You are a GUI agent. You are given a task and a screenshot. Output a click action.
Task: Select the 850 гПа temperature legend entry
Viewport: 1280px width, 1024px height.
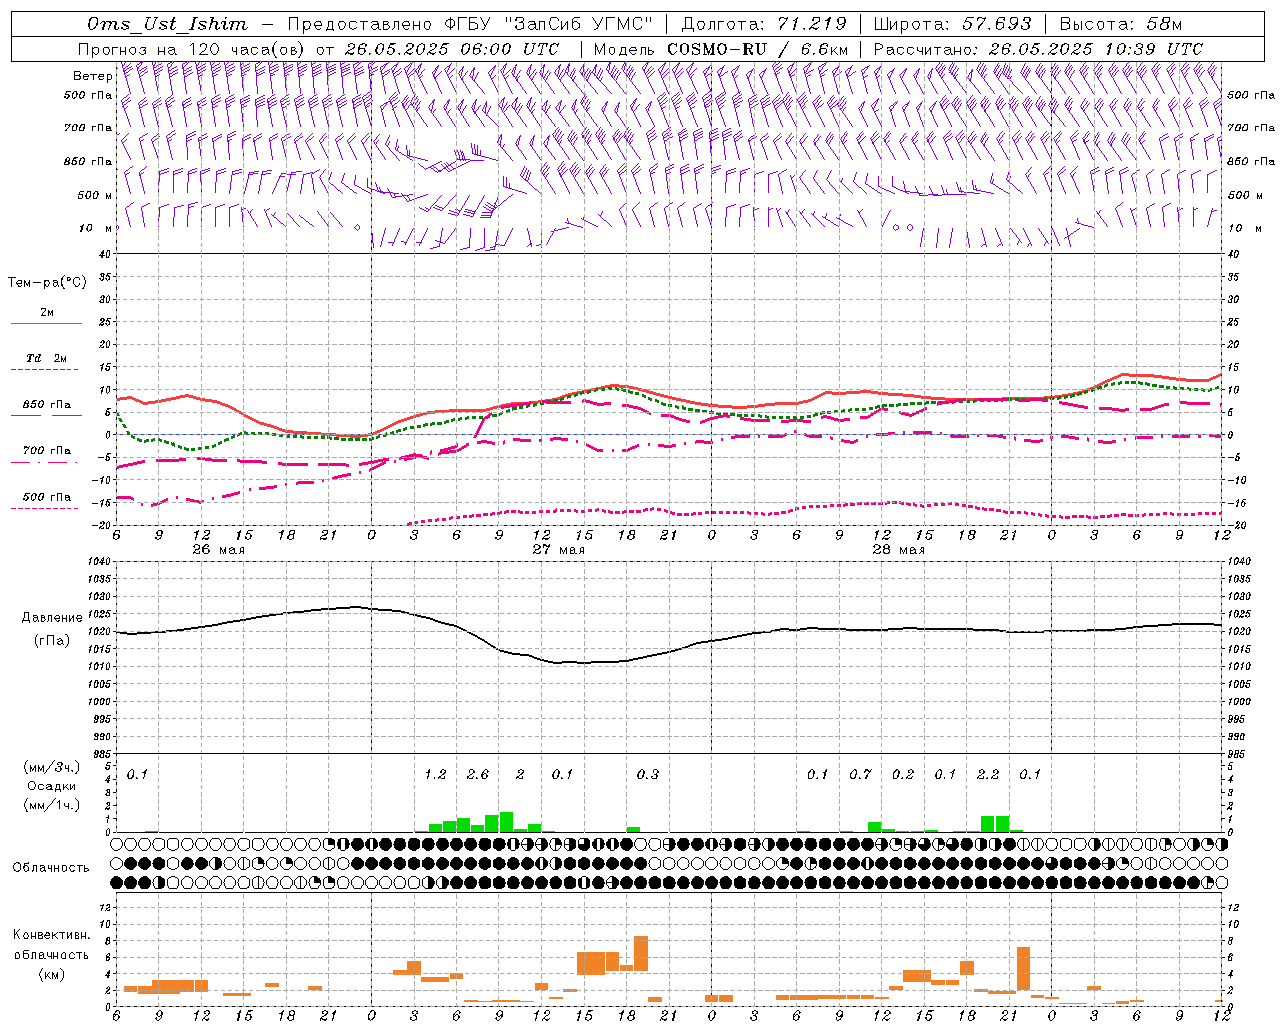tap(47, 405)
